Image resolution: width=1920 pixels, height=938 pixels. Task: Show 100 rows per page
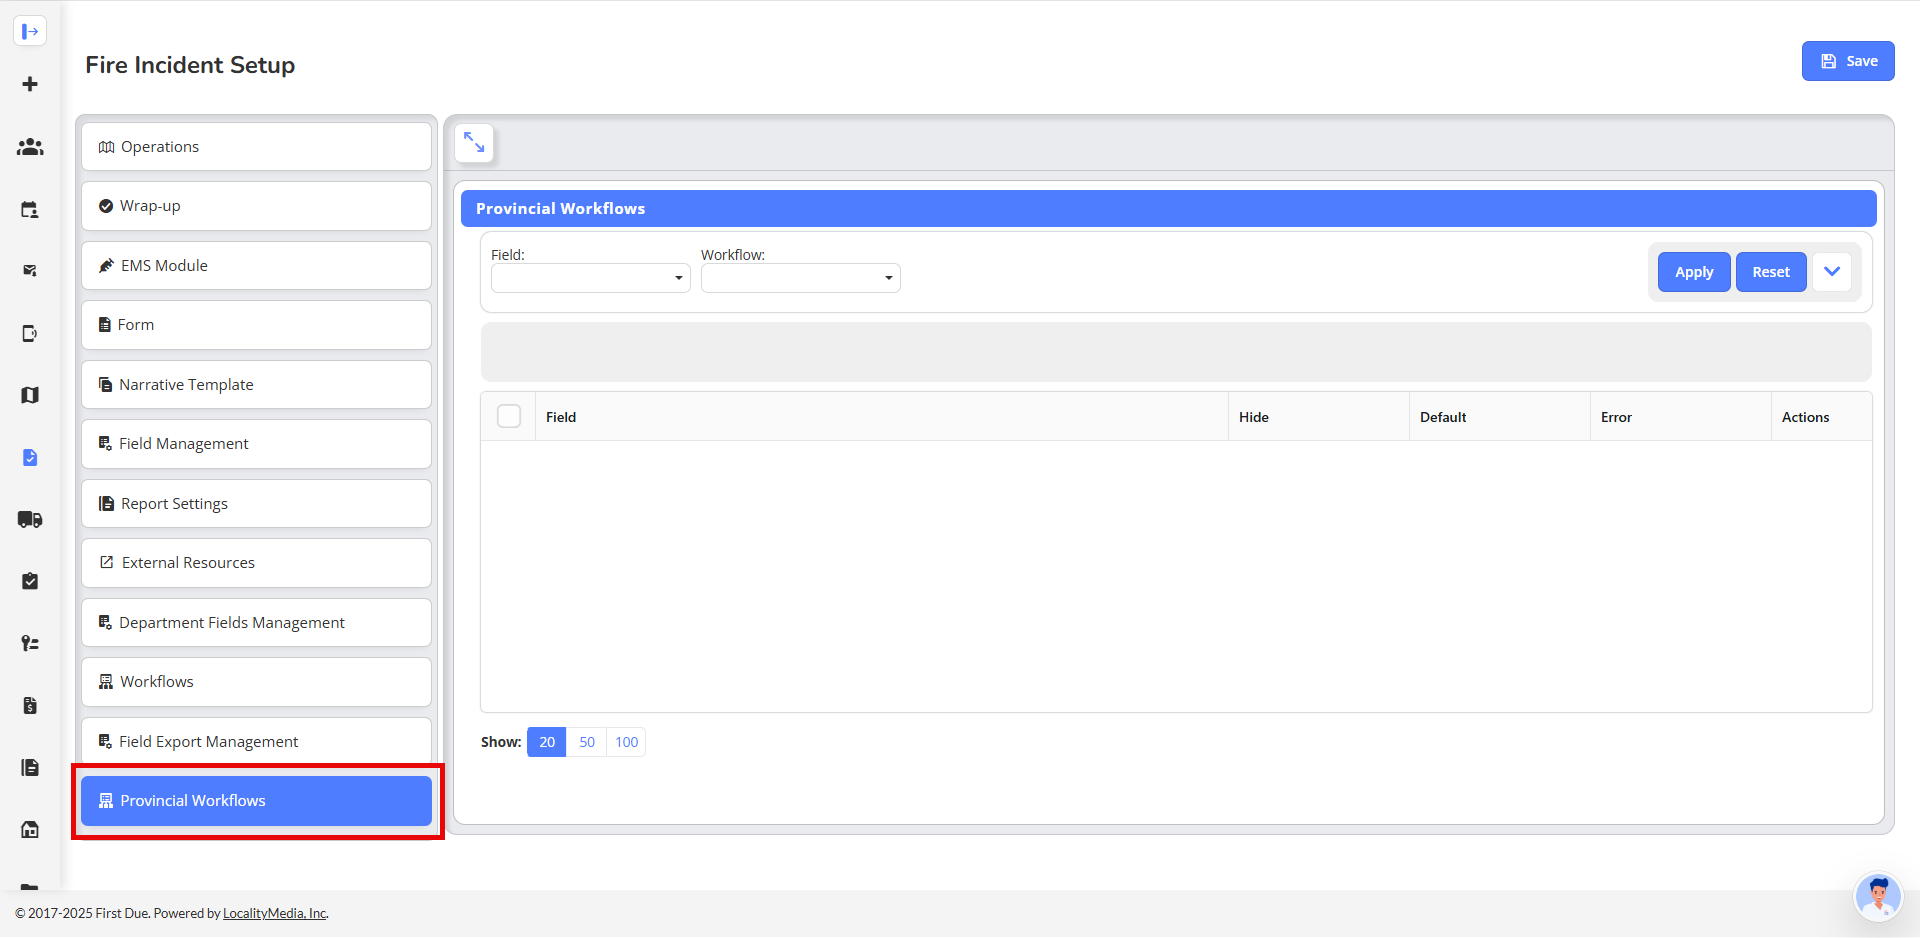coord(627,742)
